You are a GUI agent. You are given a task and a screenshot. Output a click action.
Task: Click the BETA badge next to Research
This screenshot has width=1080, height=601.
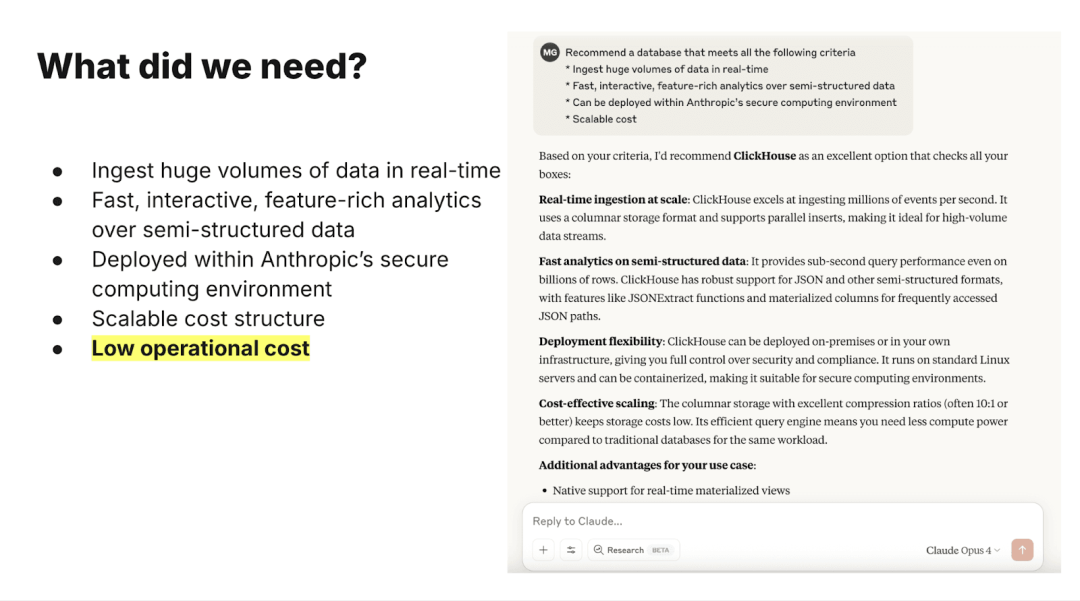(661, 550)
